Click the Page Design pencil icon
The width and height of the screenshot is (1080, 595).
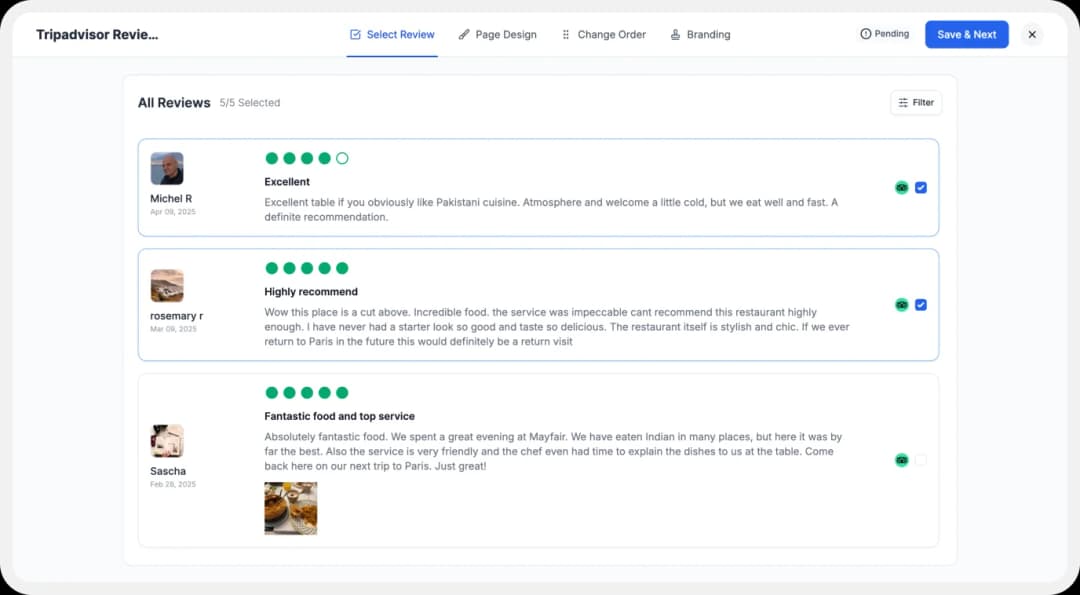464,34
